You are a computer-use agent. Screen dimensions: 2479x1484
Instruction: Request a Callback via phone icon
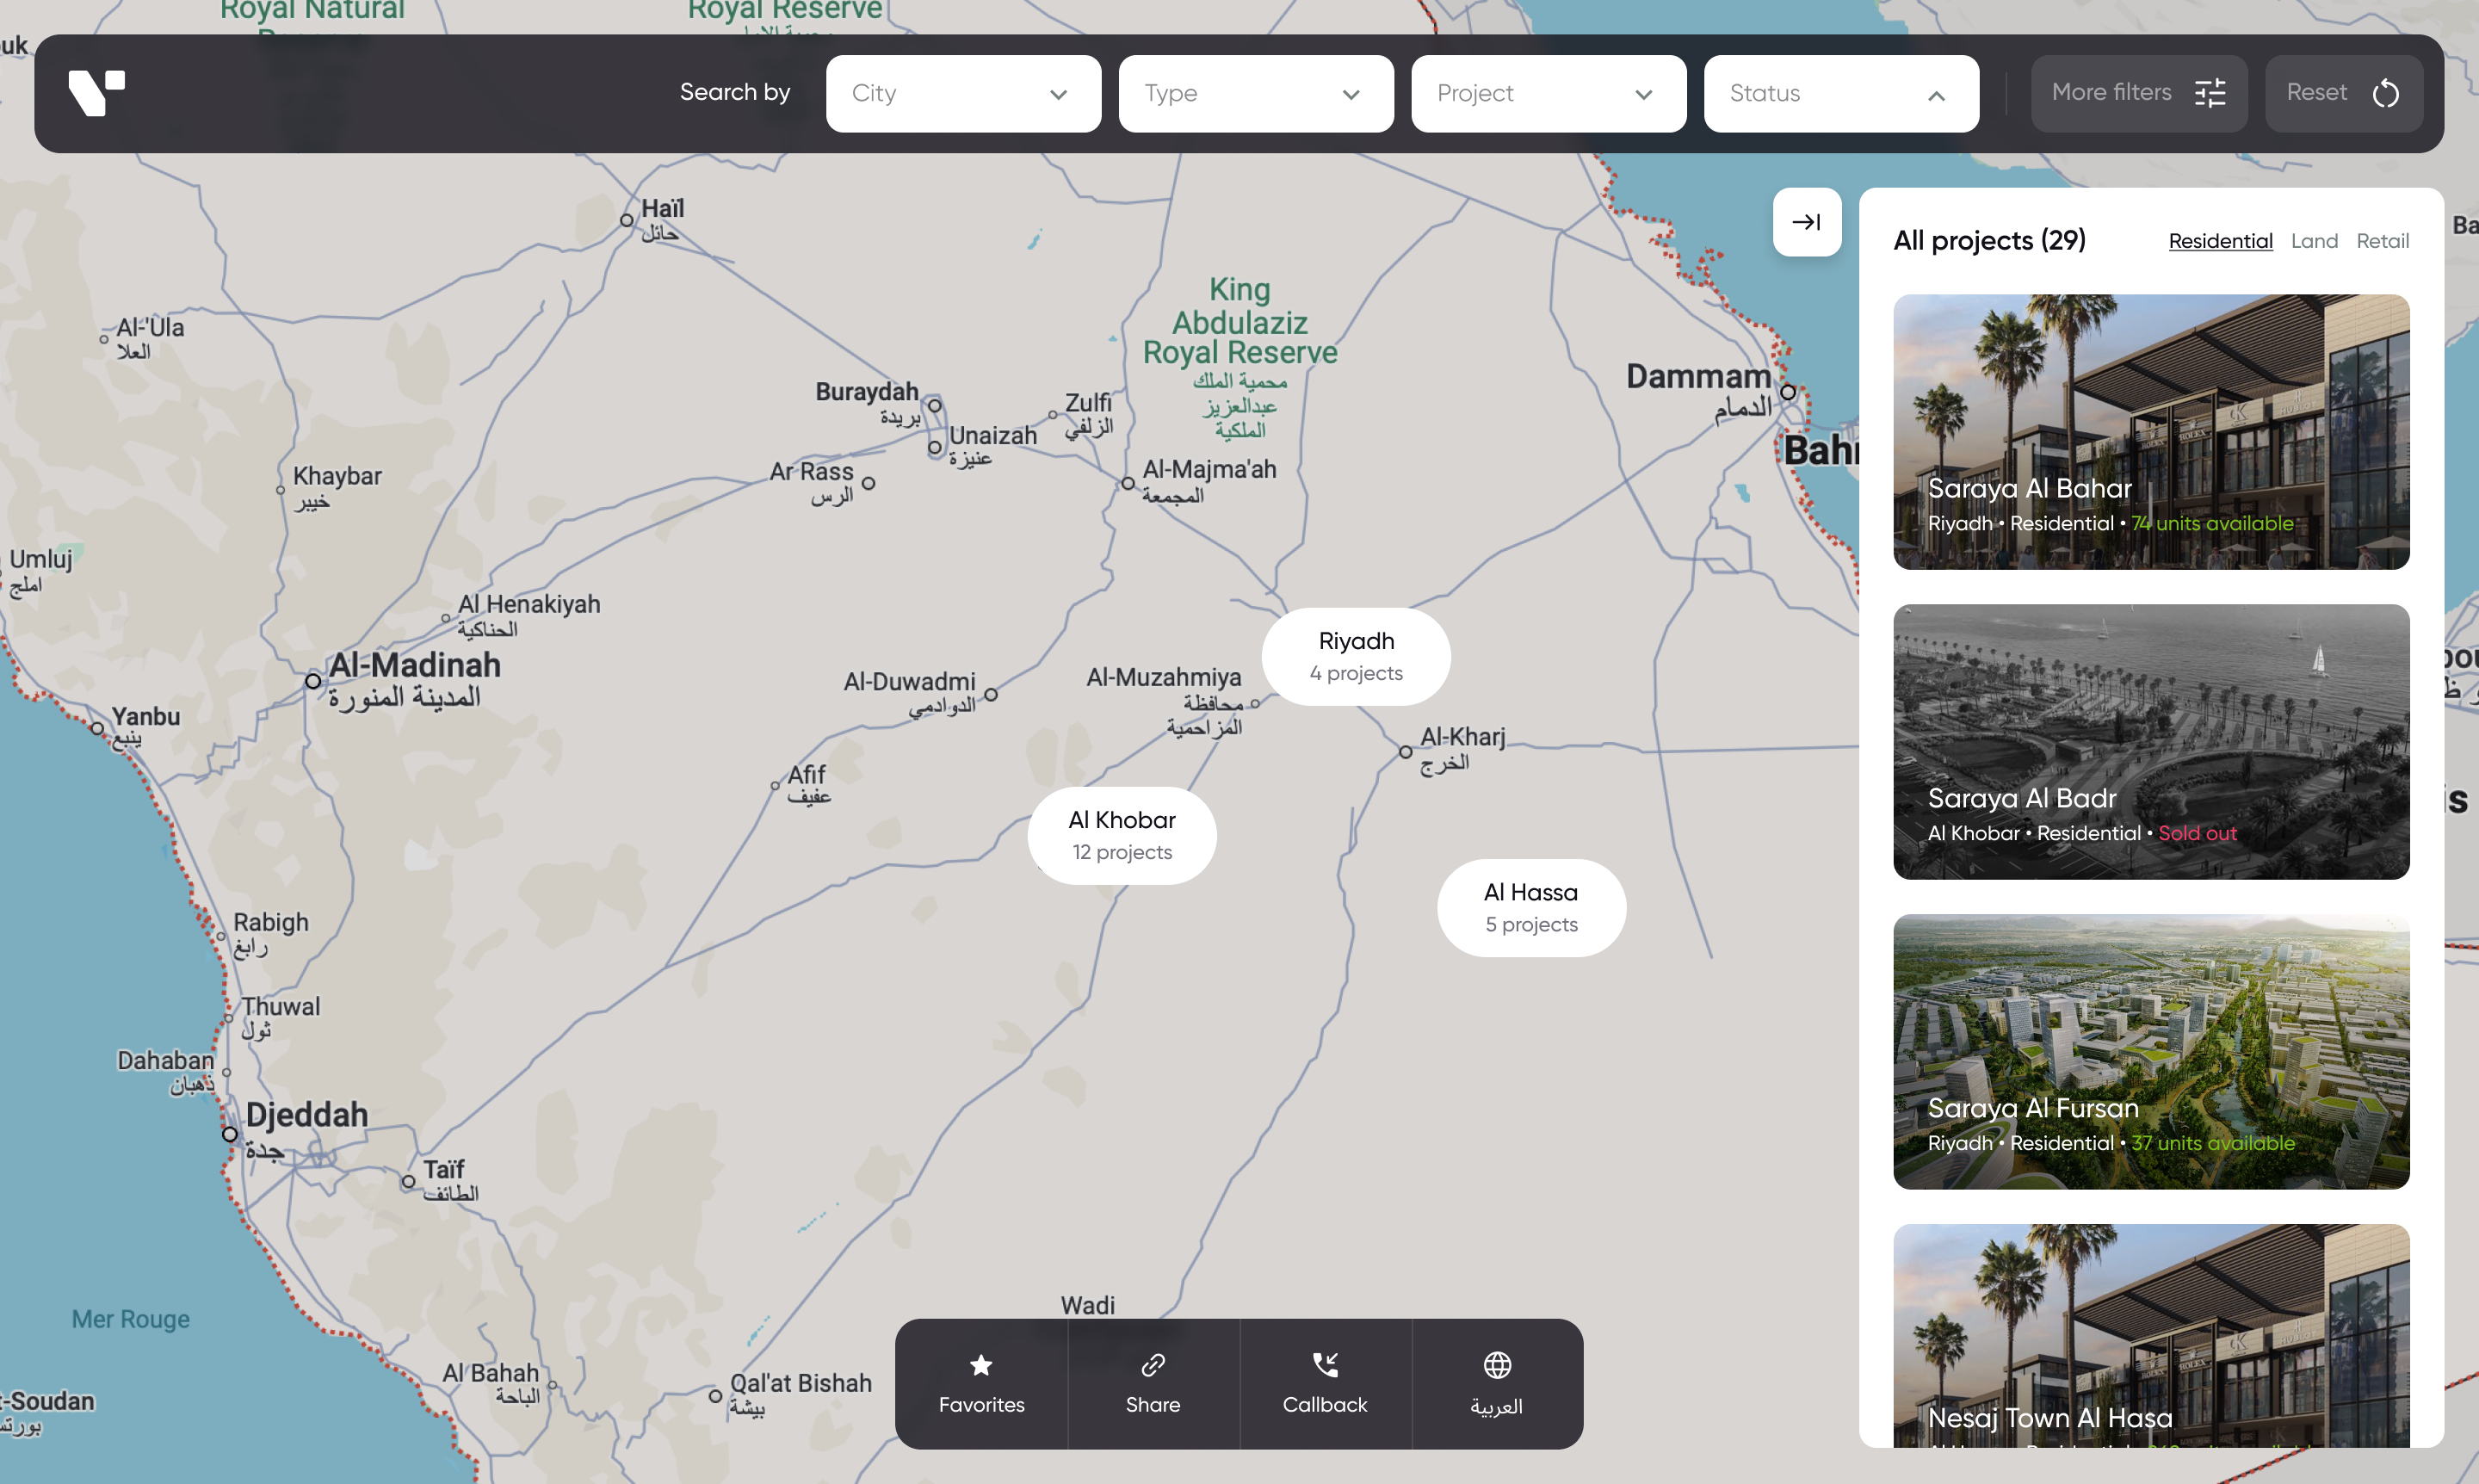point(1324,1364)
